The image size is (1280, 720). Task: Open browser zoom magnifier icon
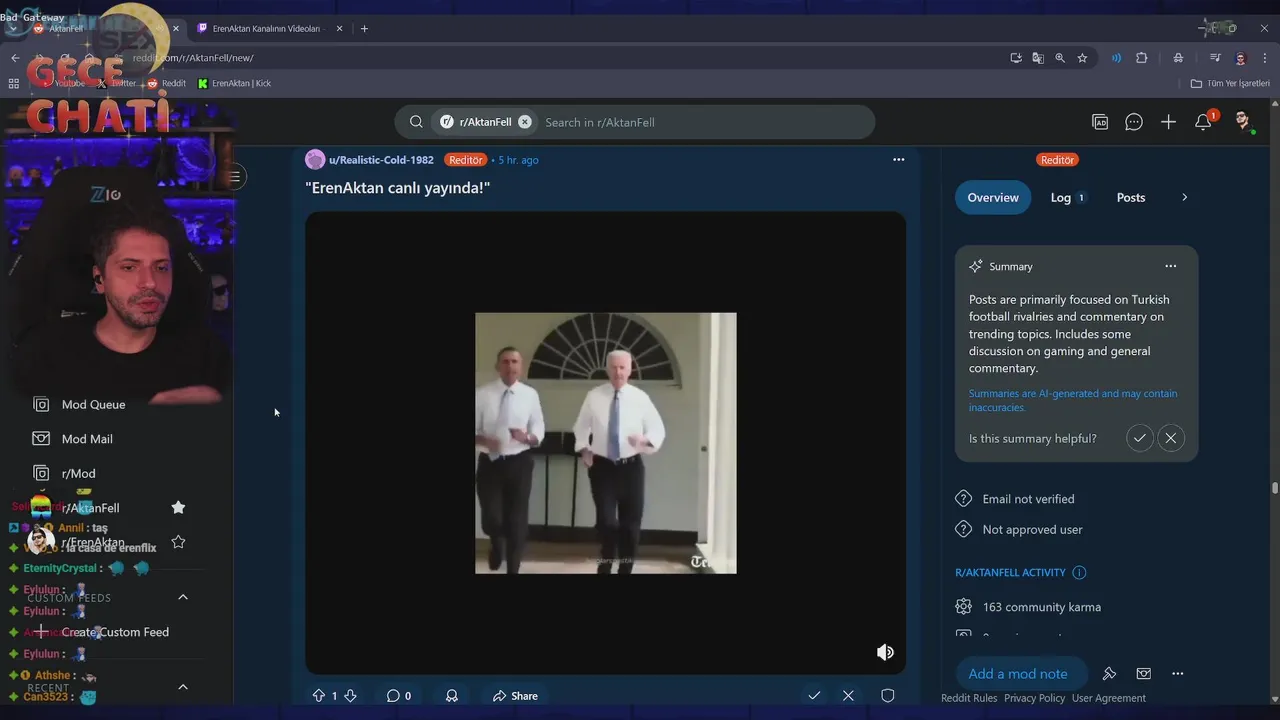pyautogui.click(x=1060, y=58)
